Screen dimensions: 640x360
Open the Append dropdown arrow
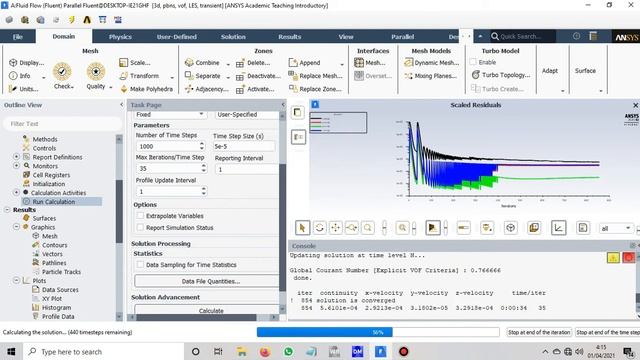tap(342, 64)
